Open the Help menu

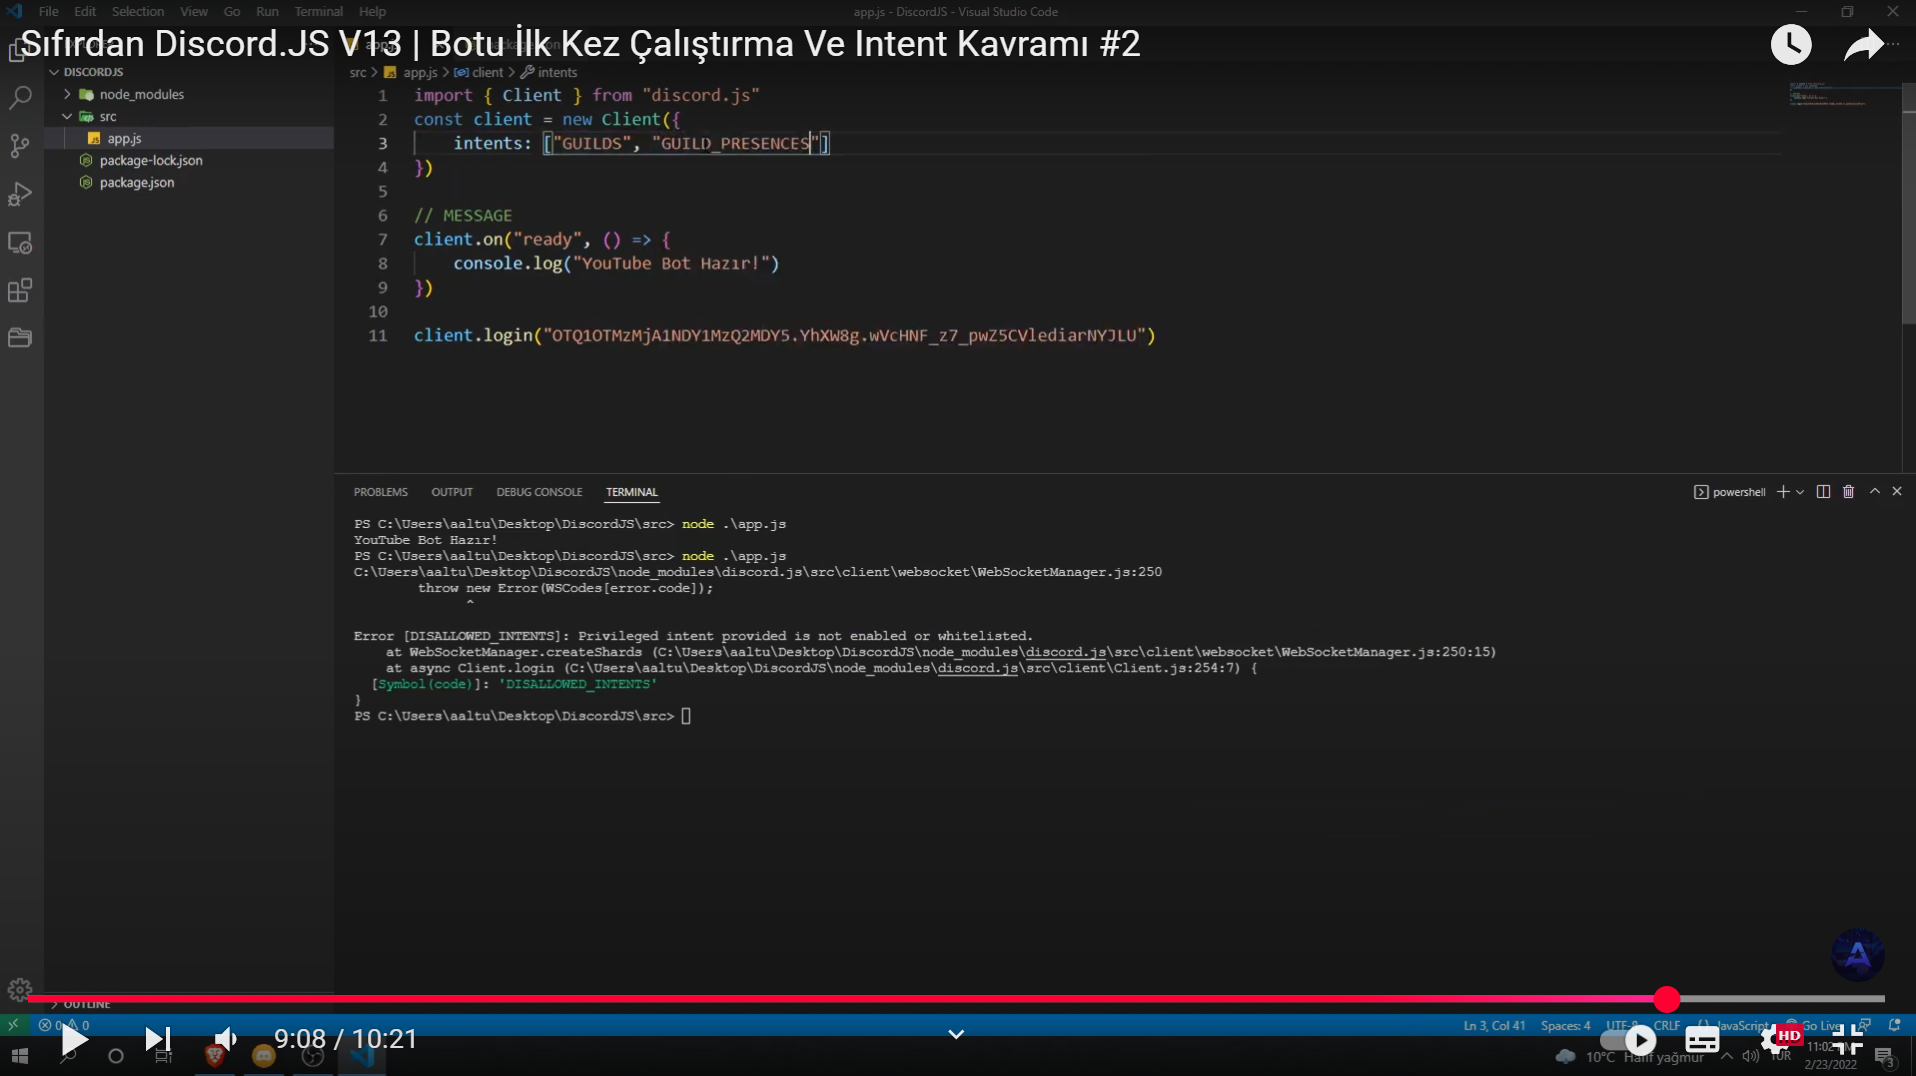tap(372, 11)
